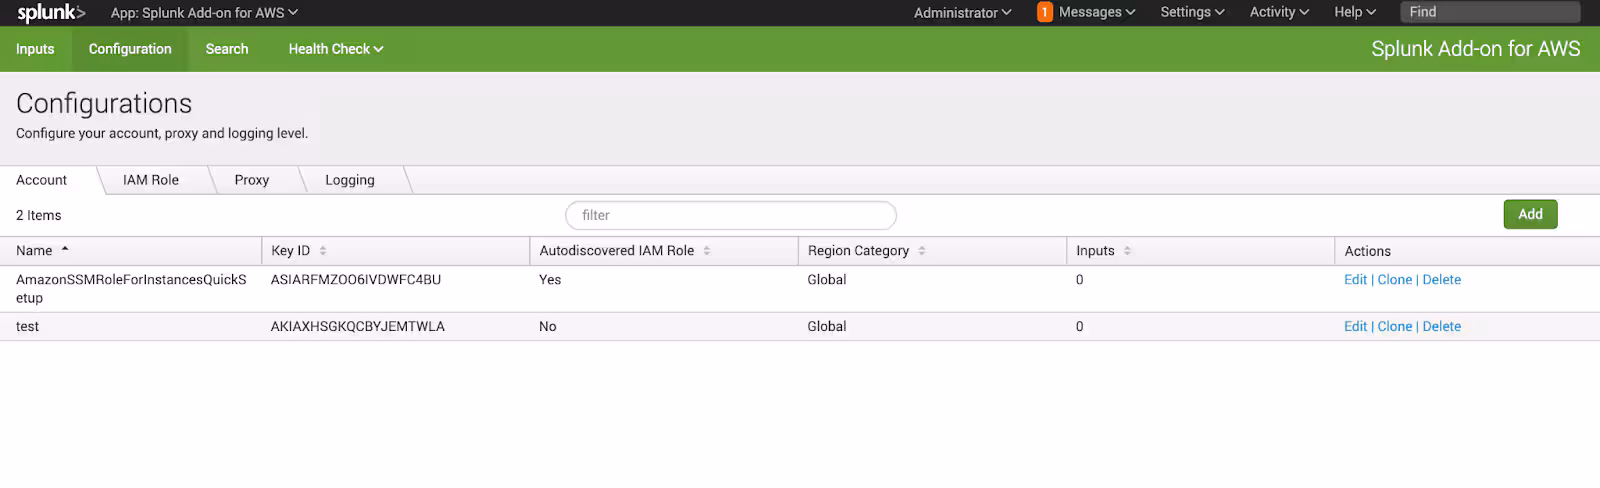Open the App: Splunk Add-on for AWS dropdown

[204, 13]
